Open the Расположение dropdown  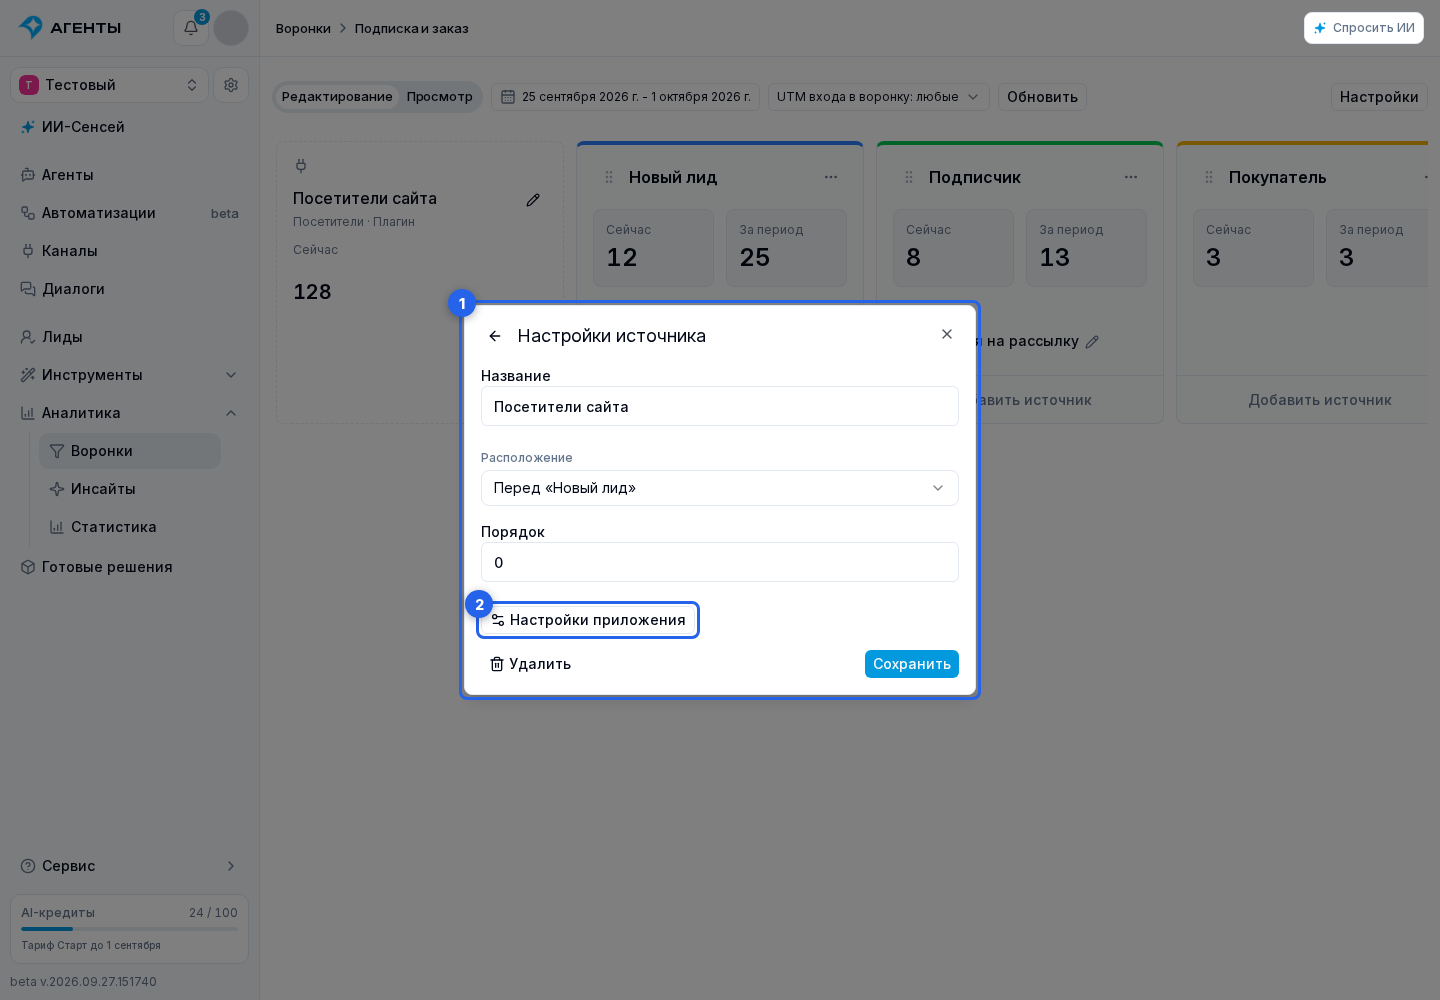pyautogui.click(x=720, y=488)
